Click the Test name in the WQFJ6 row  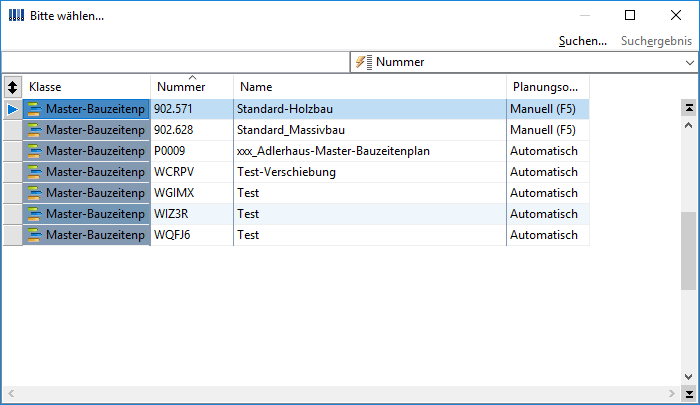click(248, 235)
